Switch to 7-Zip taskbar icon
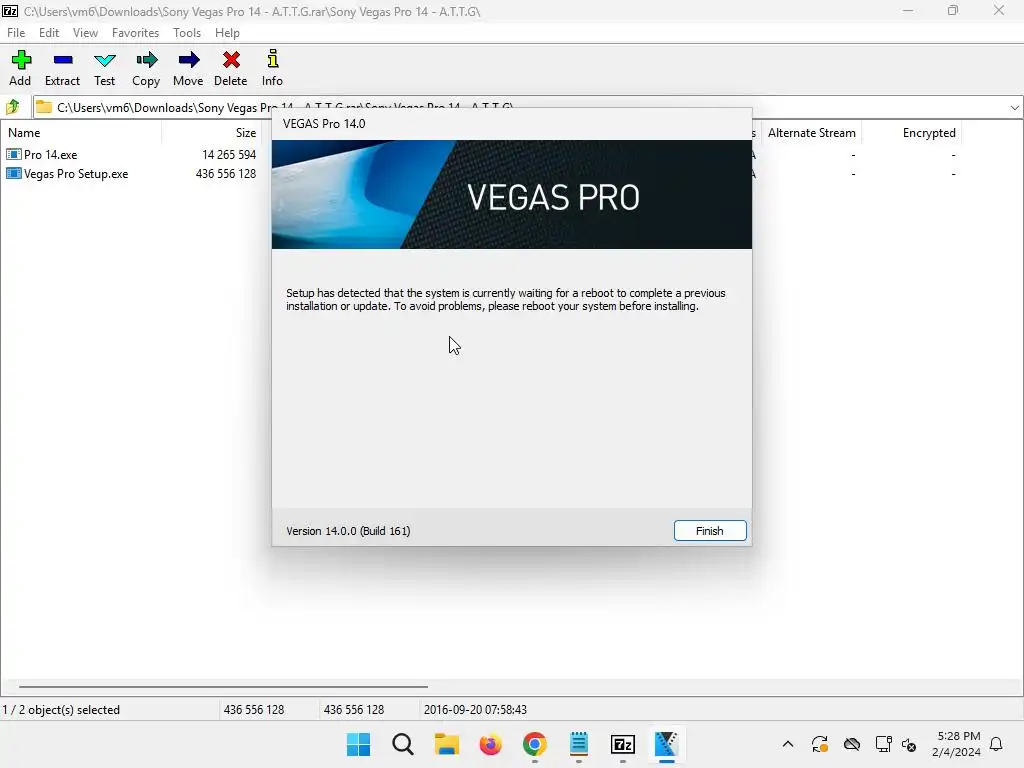The image size is (1024, 768). tap(622, 744)
